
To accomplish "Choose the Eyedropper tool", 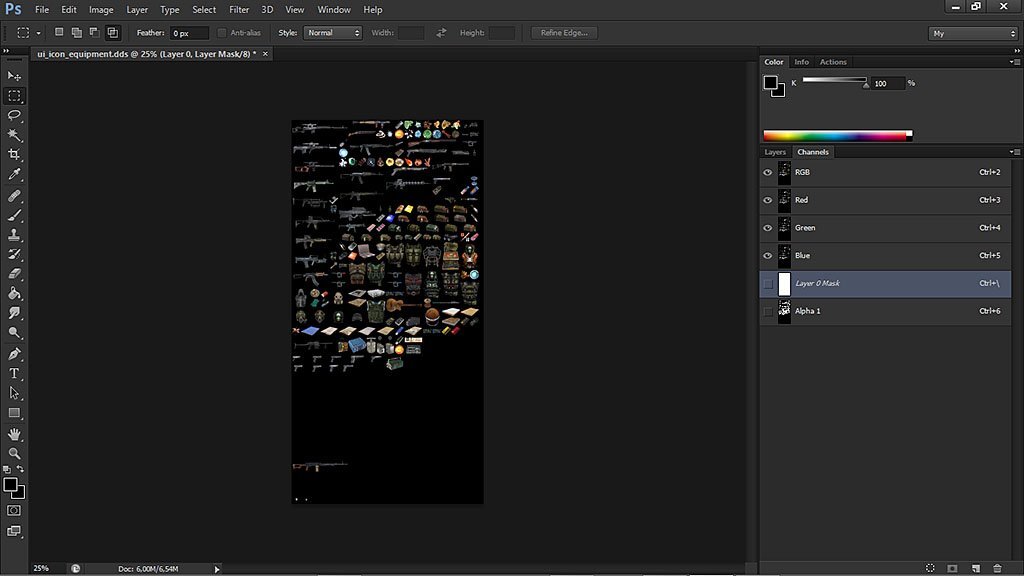I will (x=14, y=174).
